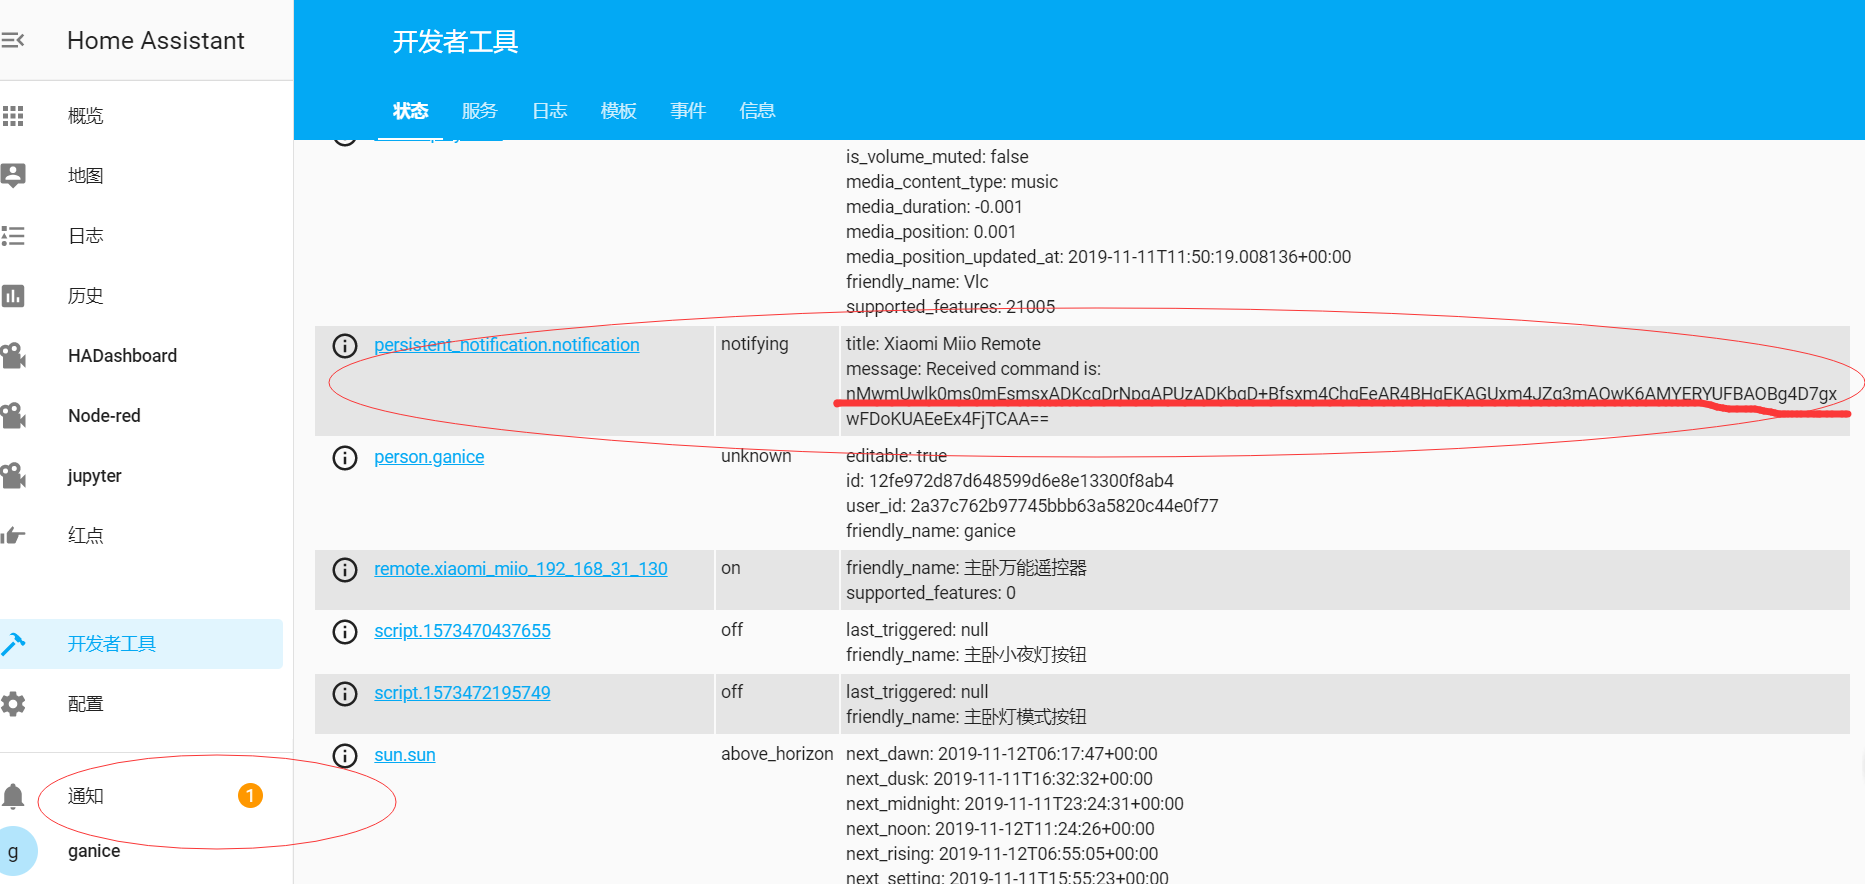Click 'next_dawn: 2019-11-12T06:17:47+00:00' text
Image resolution: width=1865 pixels, height=884 pixels.
click(1002, 754)
